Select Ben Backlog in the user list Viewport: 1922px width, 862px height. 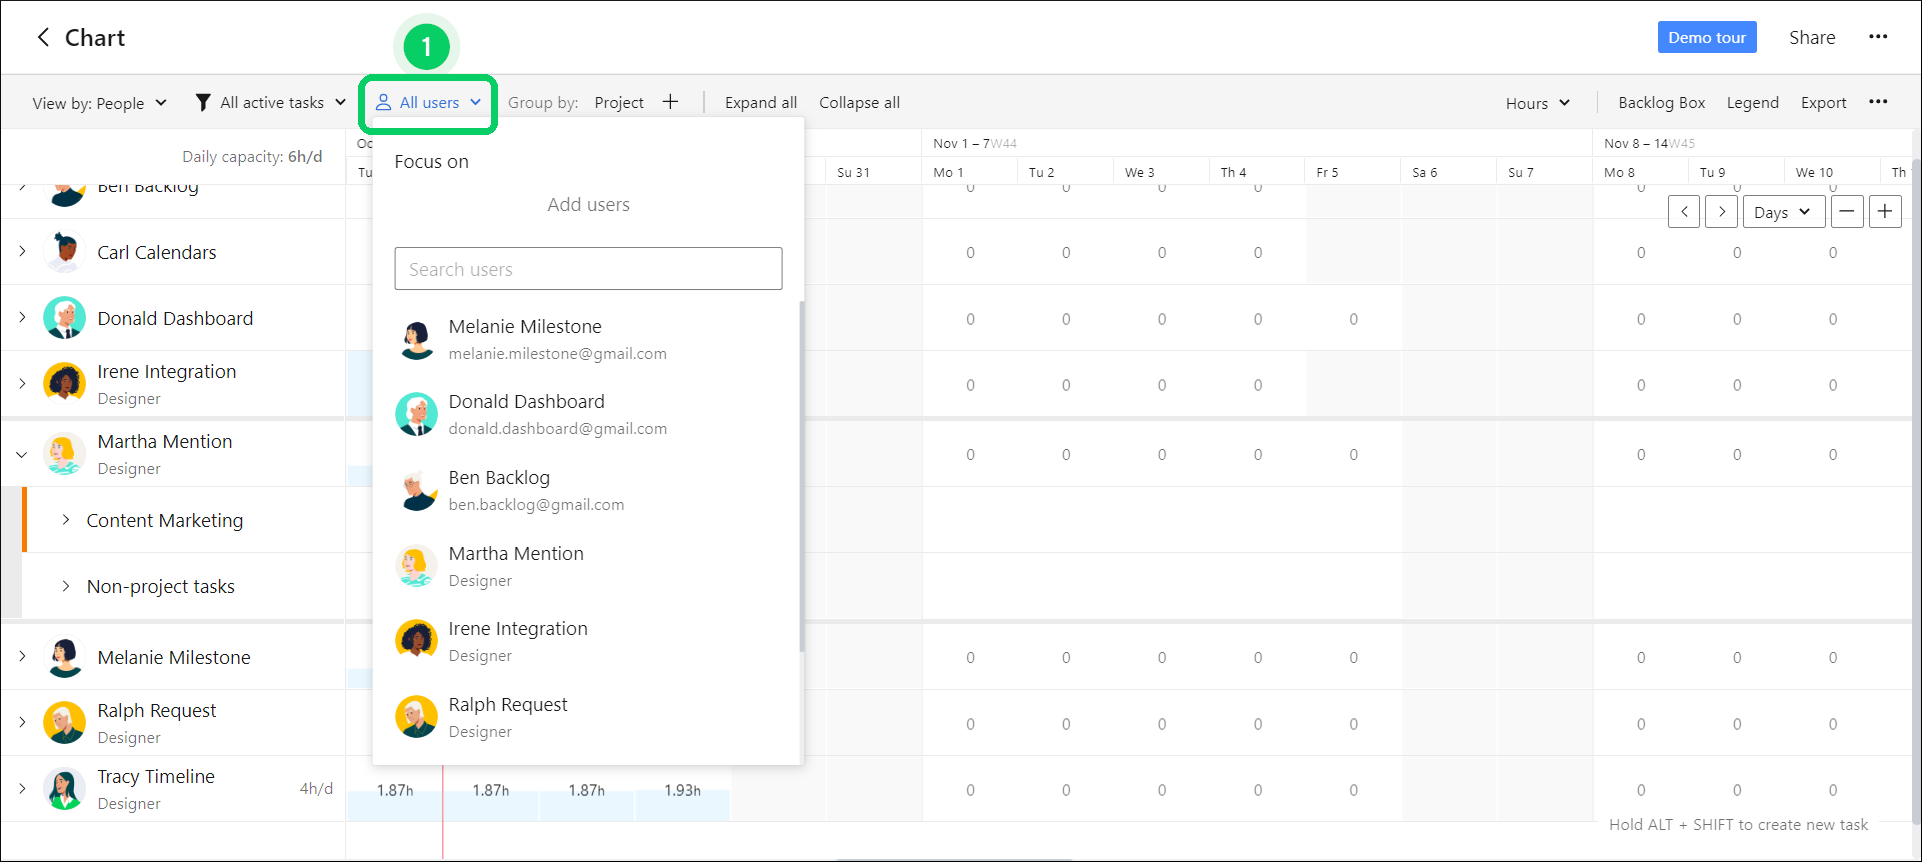(x=588, y=490)
